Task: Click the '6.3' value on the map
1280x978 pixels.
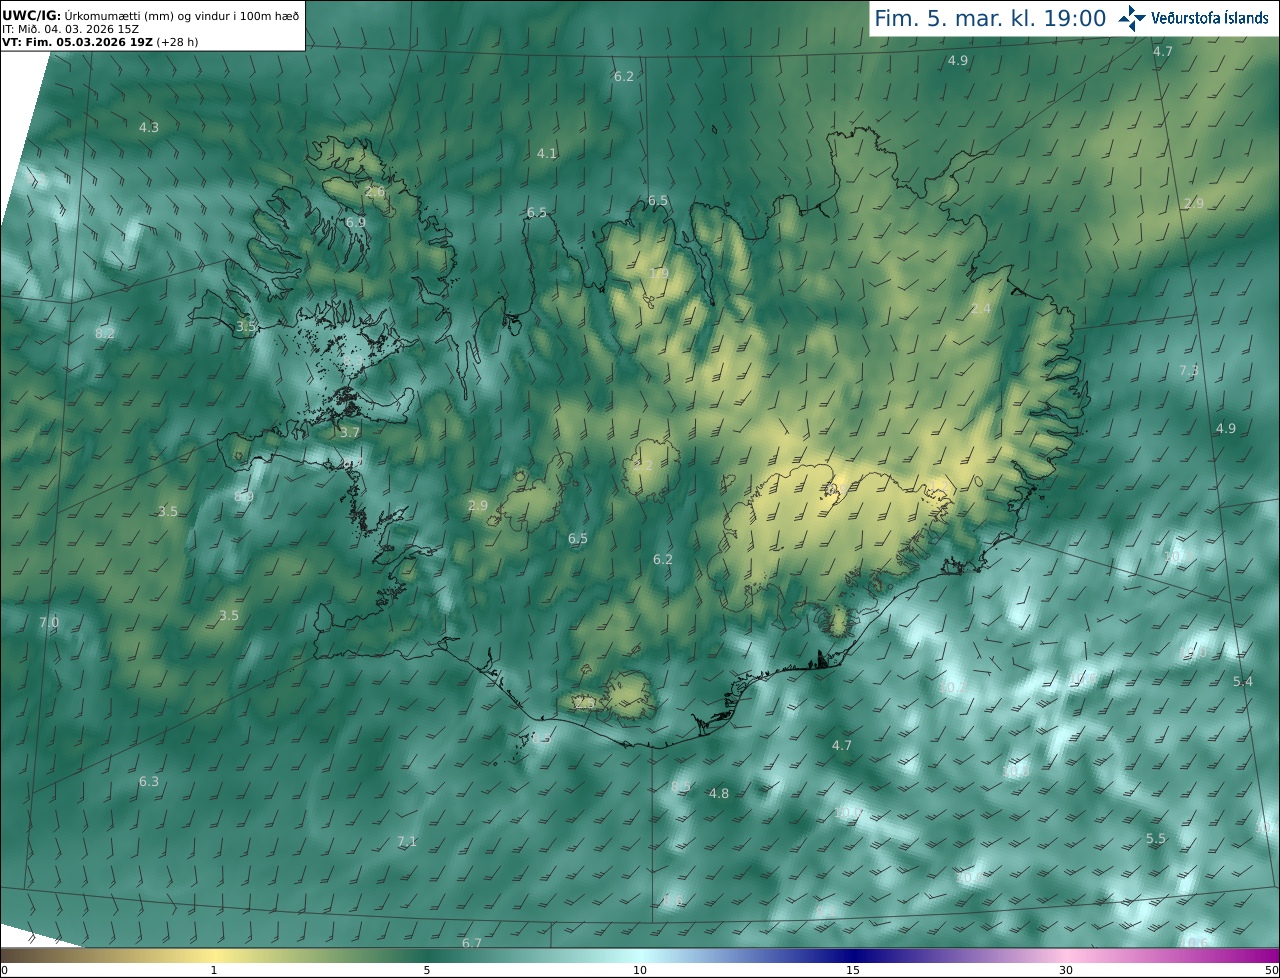Action: (x=149, y=781)
